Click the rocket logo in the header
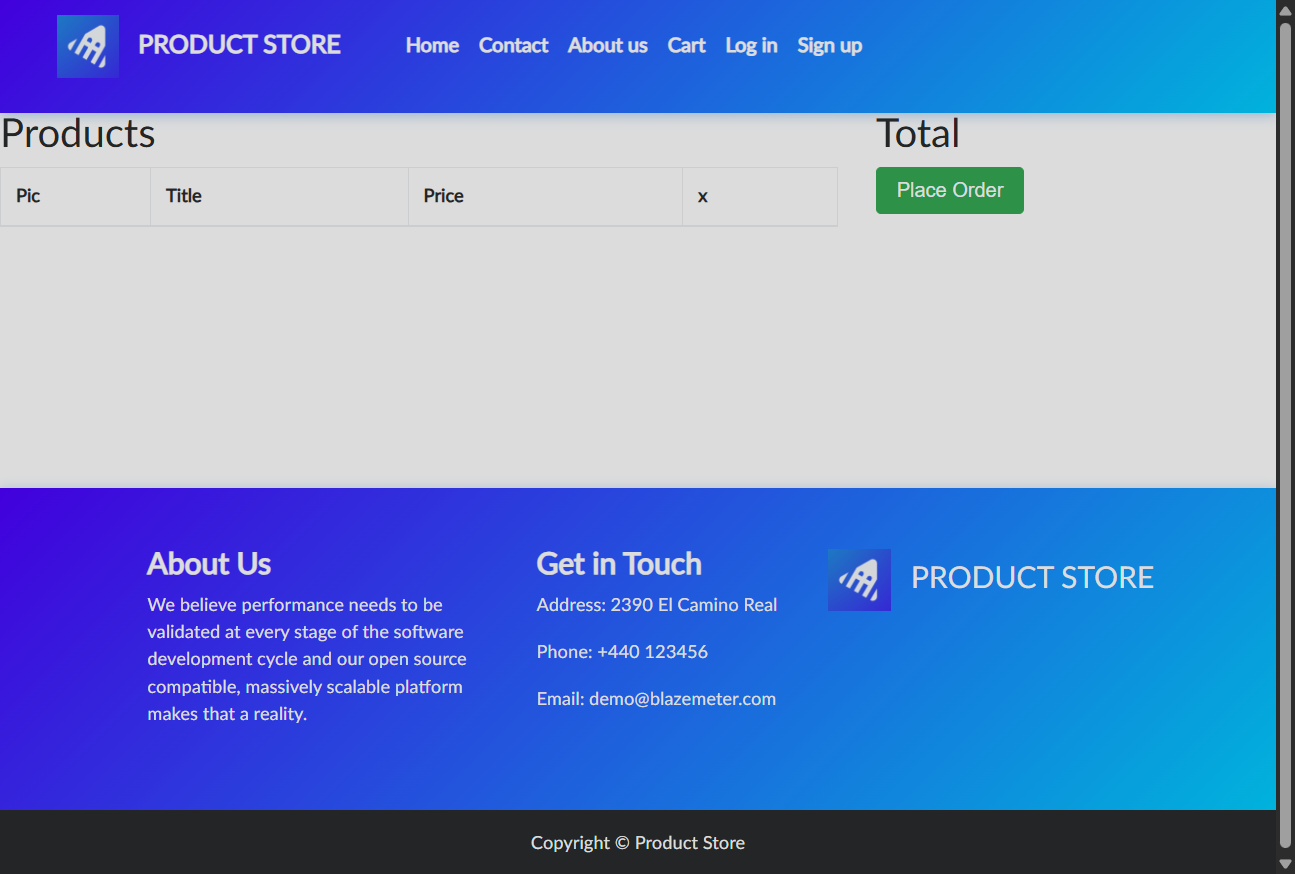Image resolution: width=1295 pixels, height=874 pixels. click(88, 46)
